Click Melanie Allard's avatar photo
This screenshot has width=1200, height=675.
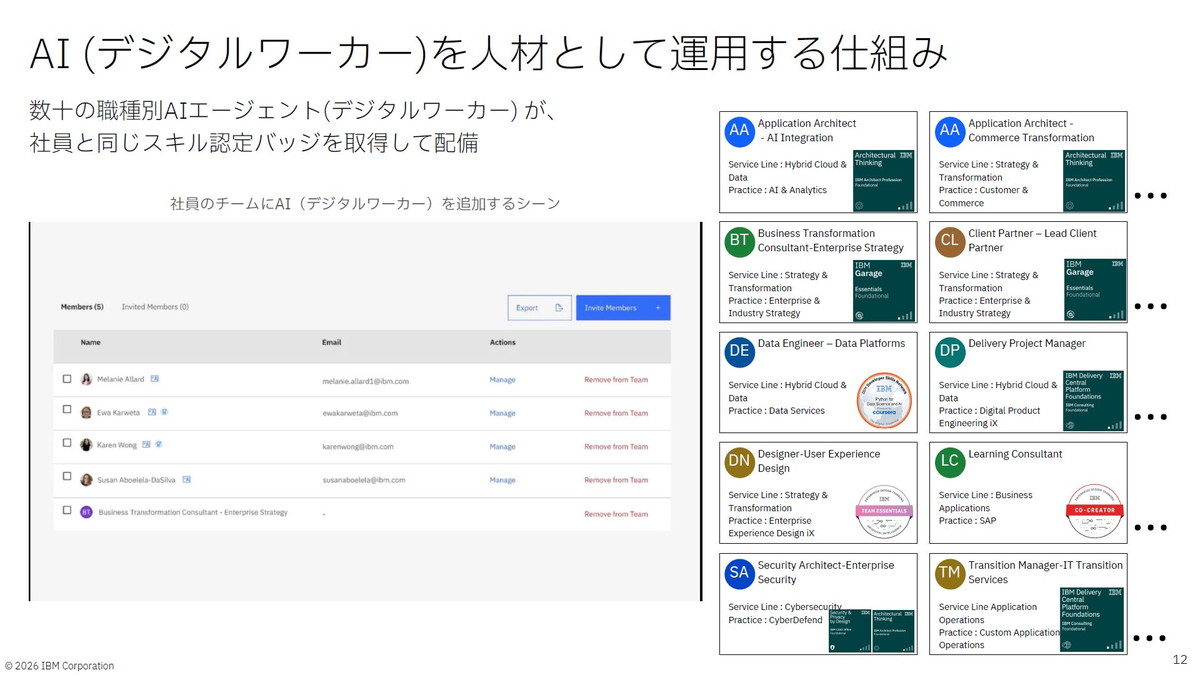86,380
